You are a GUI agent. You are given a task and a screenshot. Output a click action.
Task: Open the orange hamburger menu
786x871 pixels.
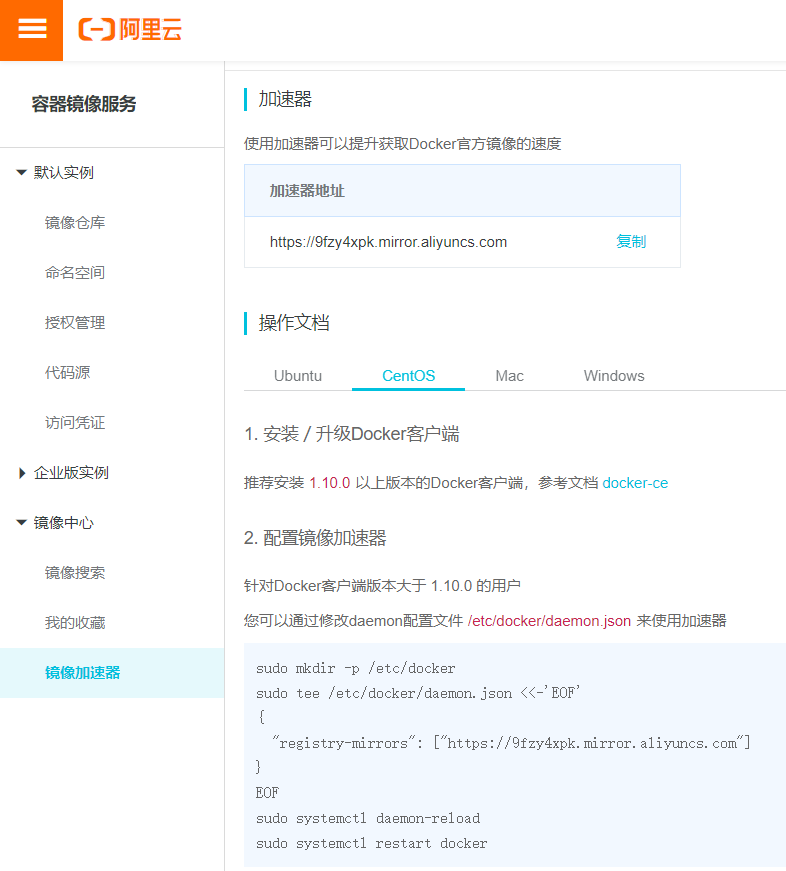click(x=32, y=30)
